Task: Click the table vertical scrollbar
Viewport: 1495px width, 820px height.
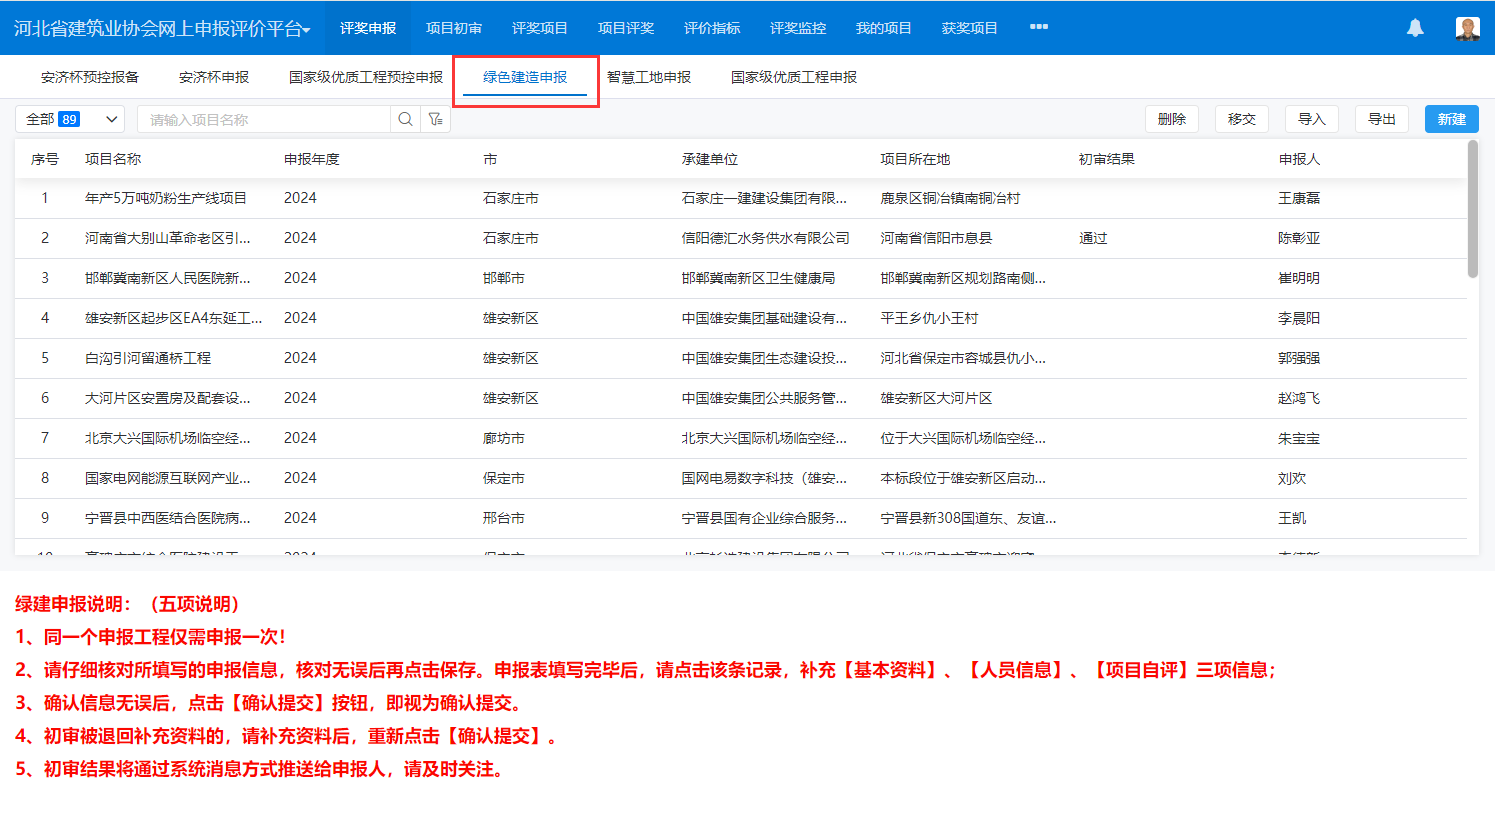Action: click(1472, 210)
